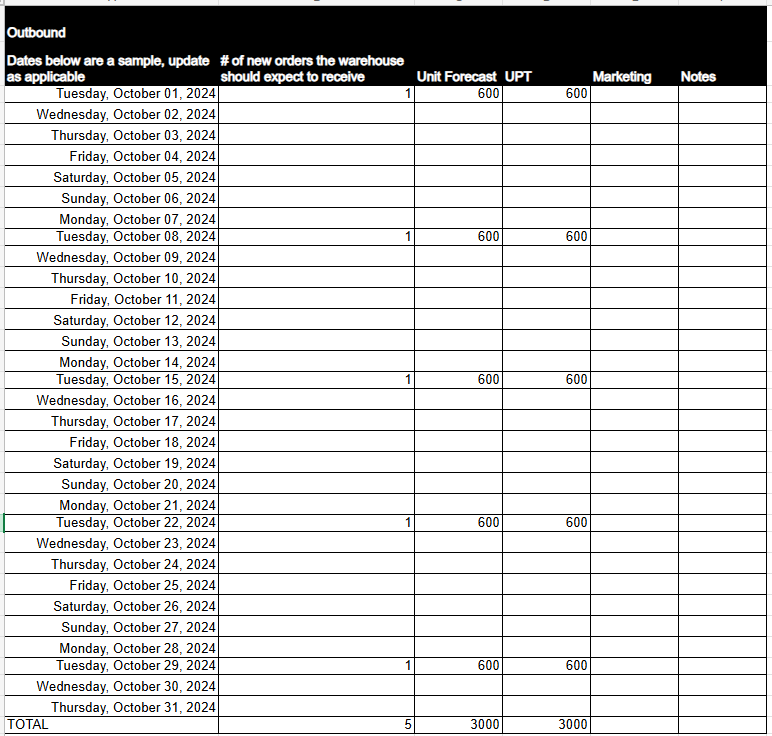Select the cell 'Wednesday, October 09, 2024'
Viewport: 772px width, 736px height.
click(111, 256)
